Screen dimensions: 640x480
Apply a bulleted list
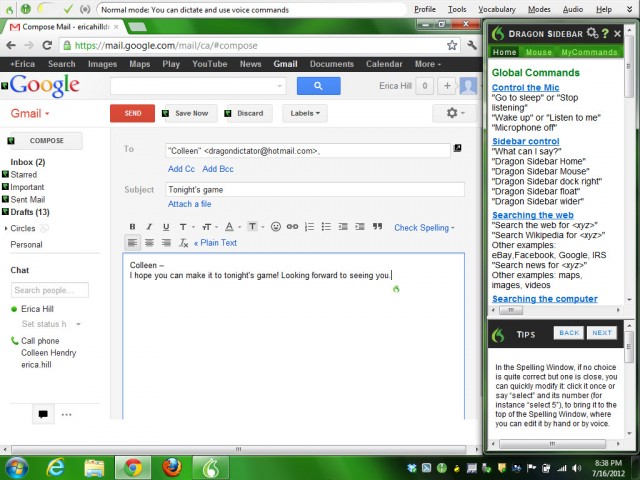point(326,227)
